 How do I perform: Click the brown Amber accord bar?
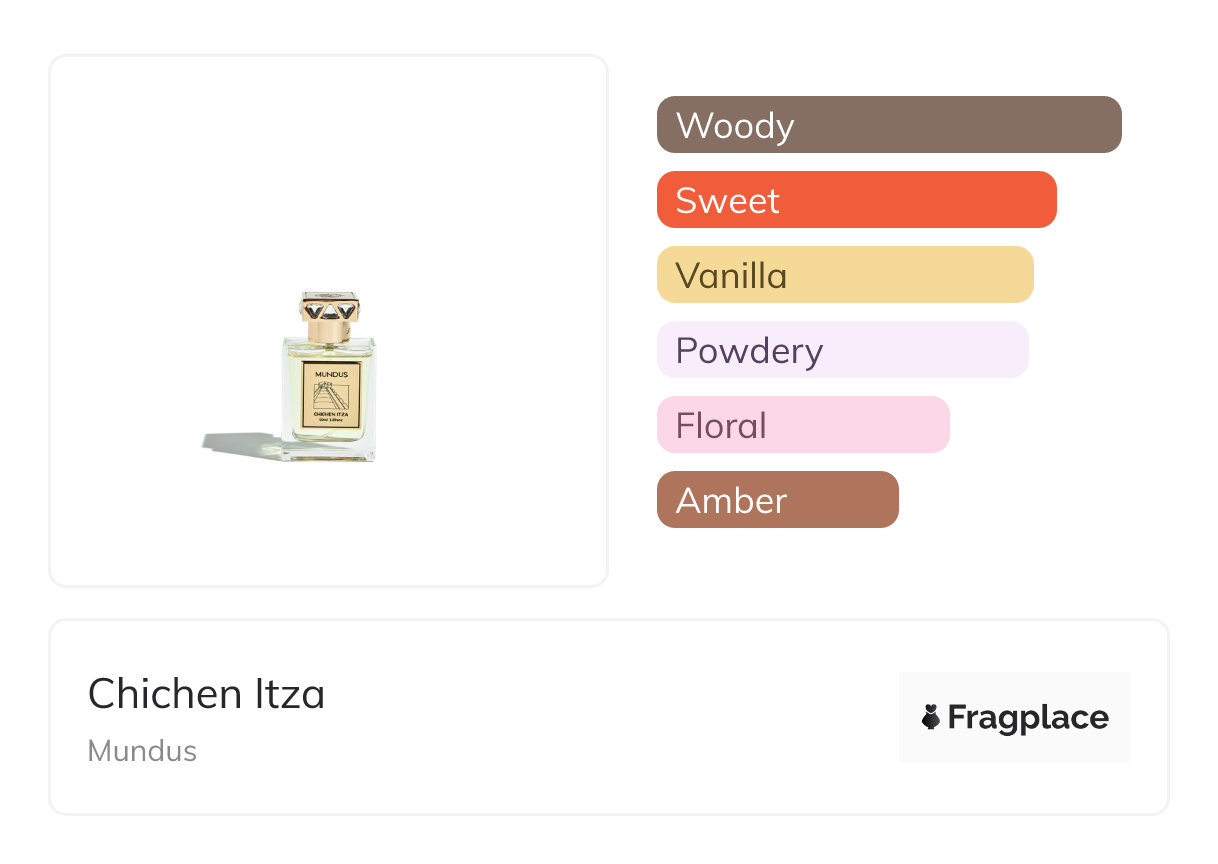tap(777, 500)
